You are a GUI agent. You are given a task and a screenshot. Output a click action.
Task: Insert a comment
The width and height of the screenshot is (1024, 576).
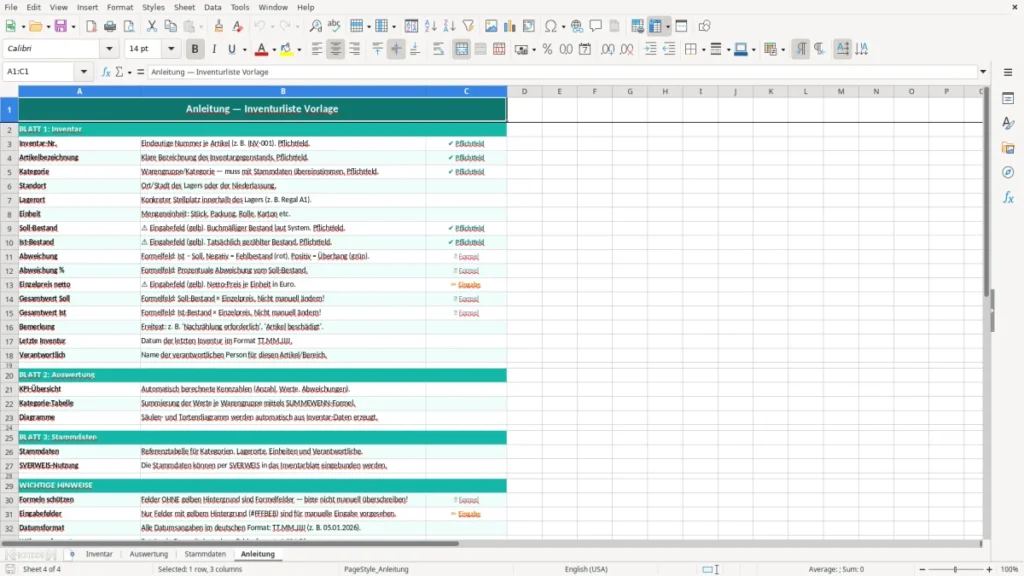596,26
